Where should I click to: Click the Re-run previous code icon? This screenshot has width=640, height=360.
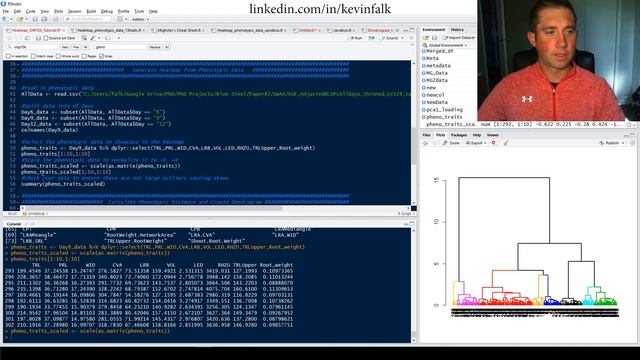pos(371,38)
